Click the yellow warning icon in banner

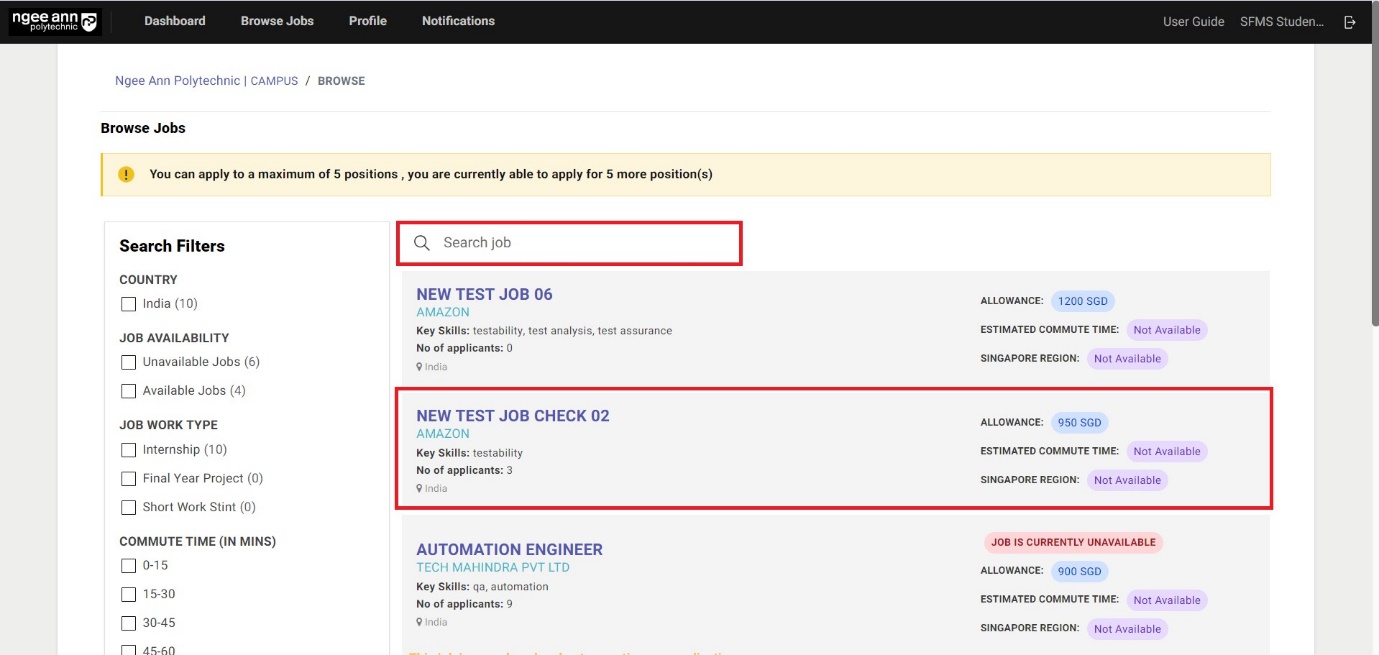[126, 174]
